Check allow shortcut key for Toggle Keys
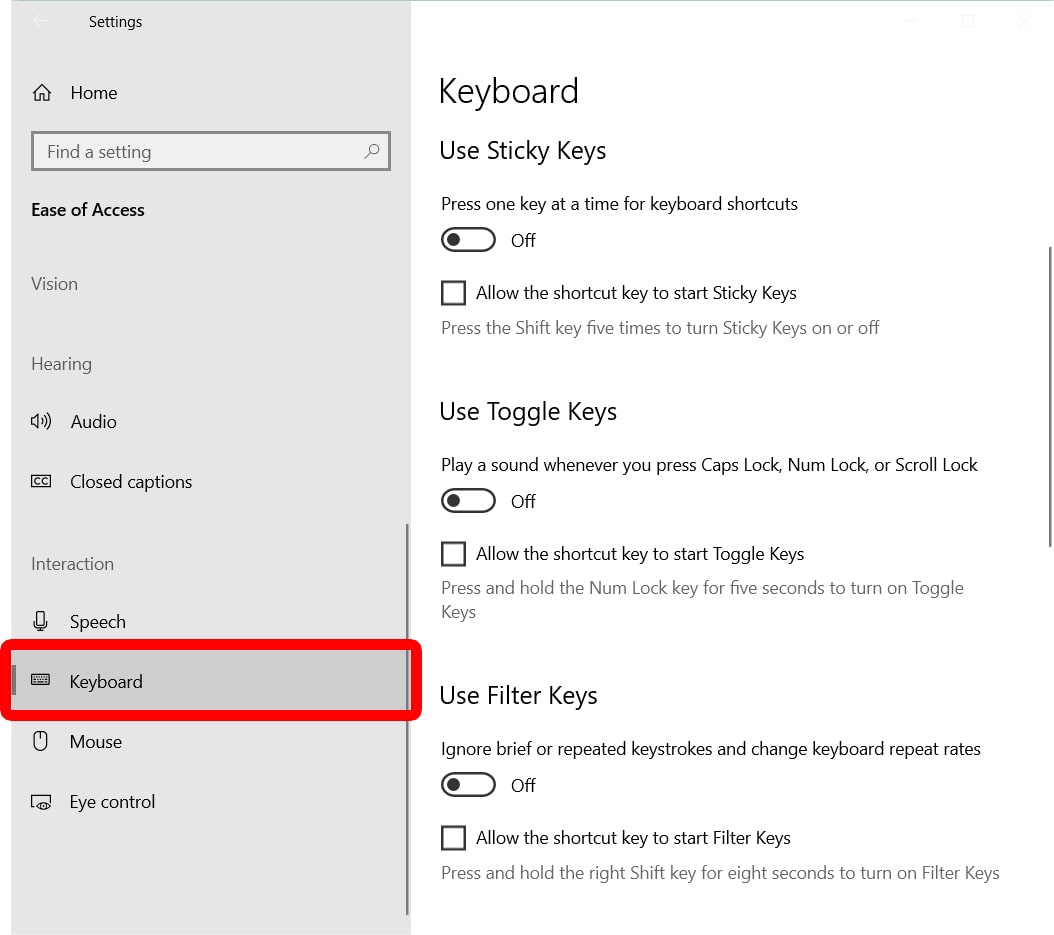The image size is (1054, 935). click(x=453, y=553)
